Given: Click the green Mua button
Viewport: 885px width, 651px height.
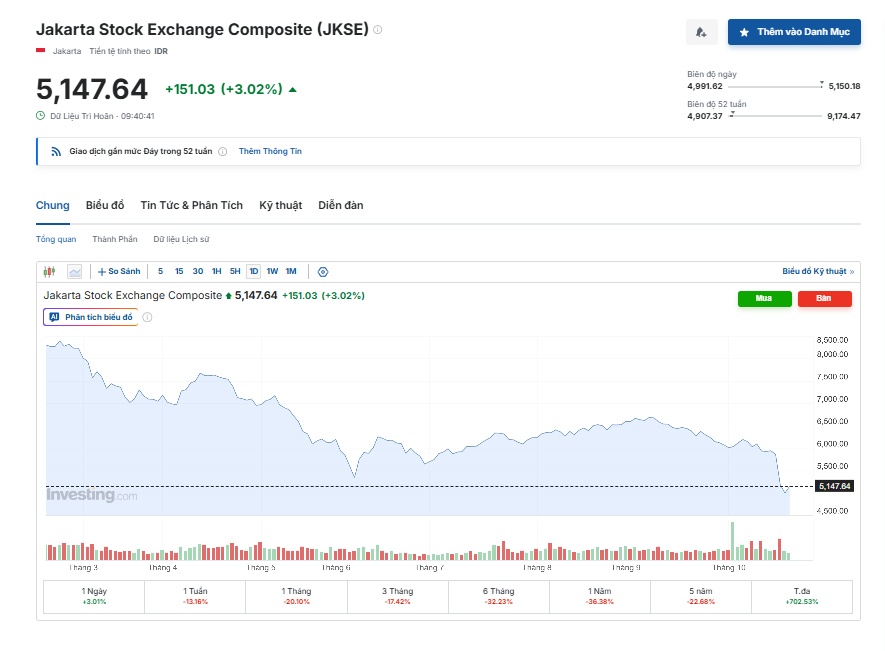Looking at the screenshot, I should point(764,299).
